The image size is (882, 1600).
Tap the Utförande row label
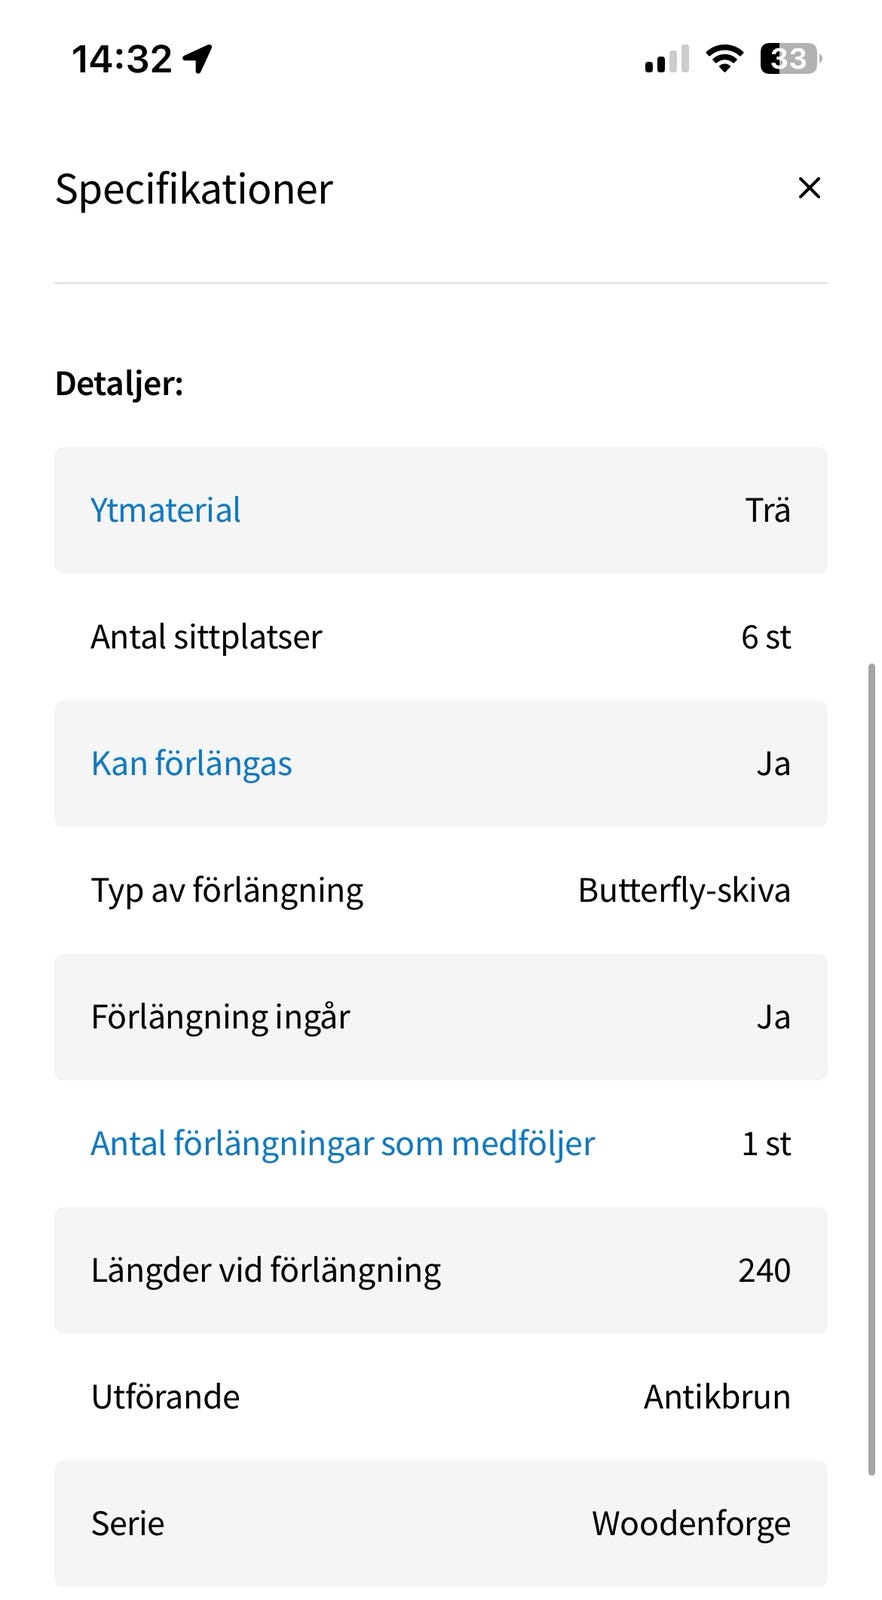coord(165,1397)
